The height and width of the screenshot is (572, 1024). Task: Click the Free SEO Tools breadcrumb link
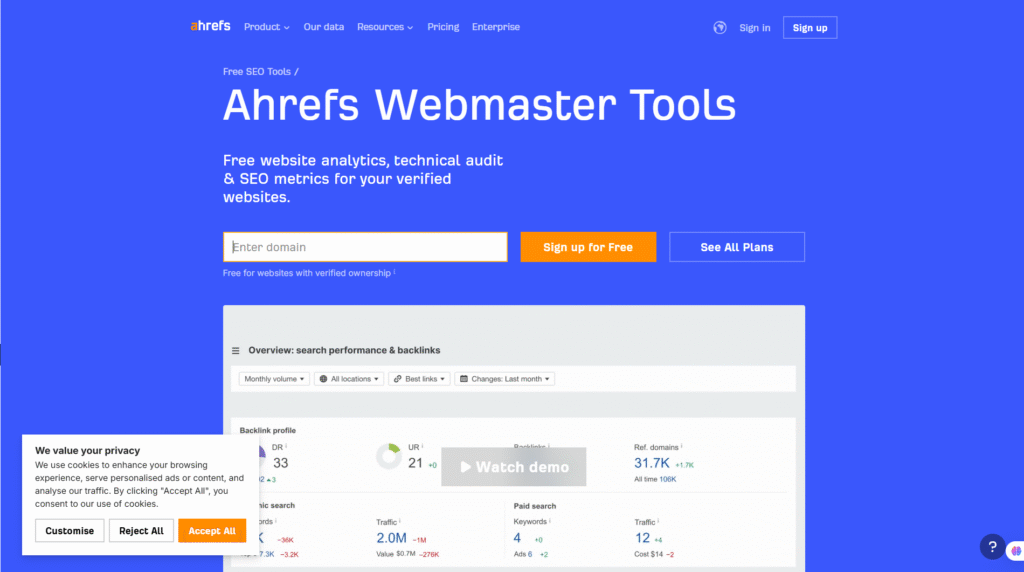[x=257, y=72]
